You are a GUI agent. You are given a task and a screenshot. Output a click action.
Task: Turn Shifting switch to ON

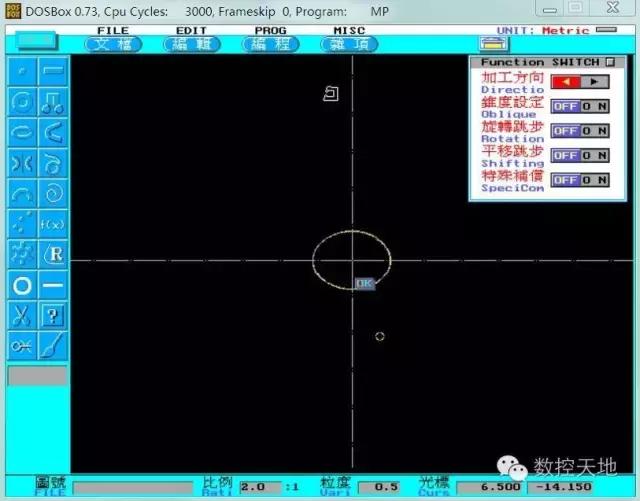tap(595, 156)
